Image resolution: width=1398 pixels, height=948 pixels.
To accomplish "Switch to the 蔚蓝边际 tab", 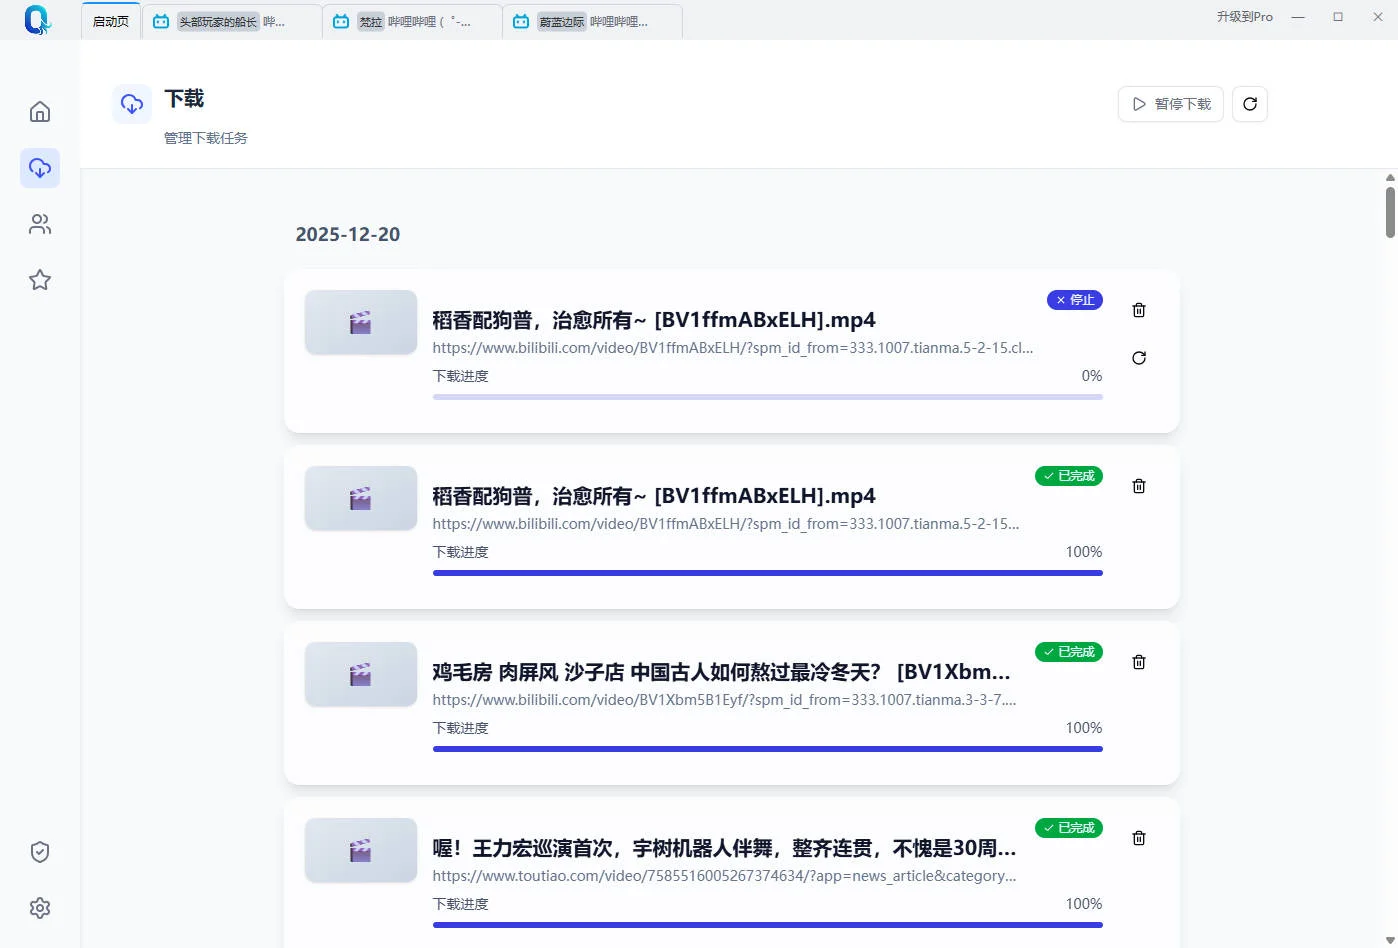I will click(590, 20).
